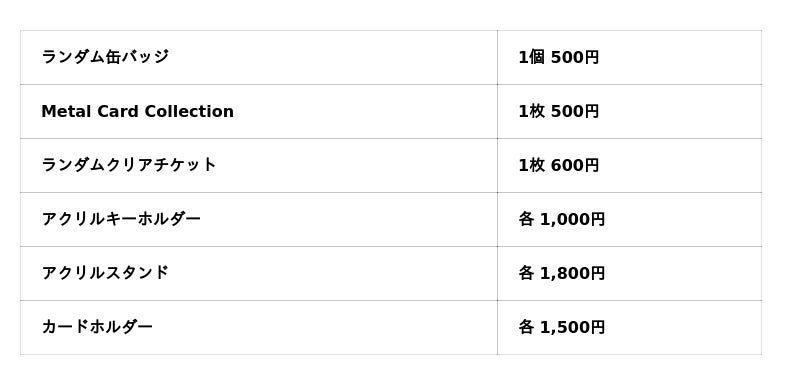The height and width of the screenshot is (385, 800).
Task: Select the 各 1,000円 price cell
Action: [629, 220]
